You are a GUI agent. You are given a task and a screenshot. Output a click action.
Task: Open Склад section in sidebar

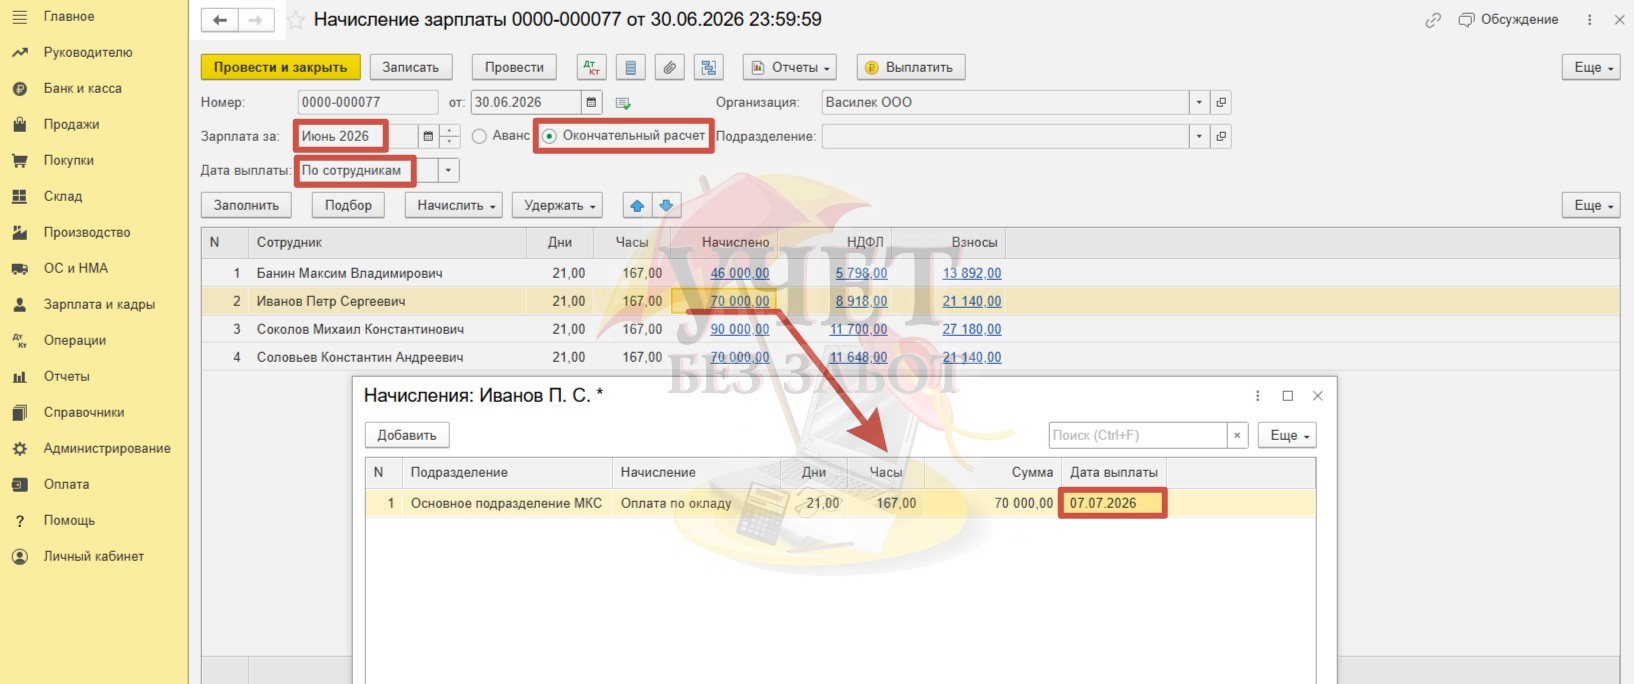click(62, 196)
